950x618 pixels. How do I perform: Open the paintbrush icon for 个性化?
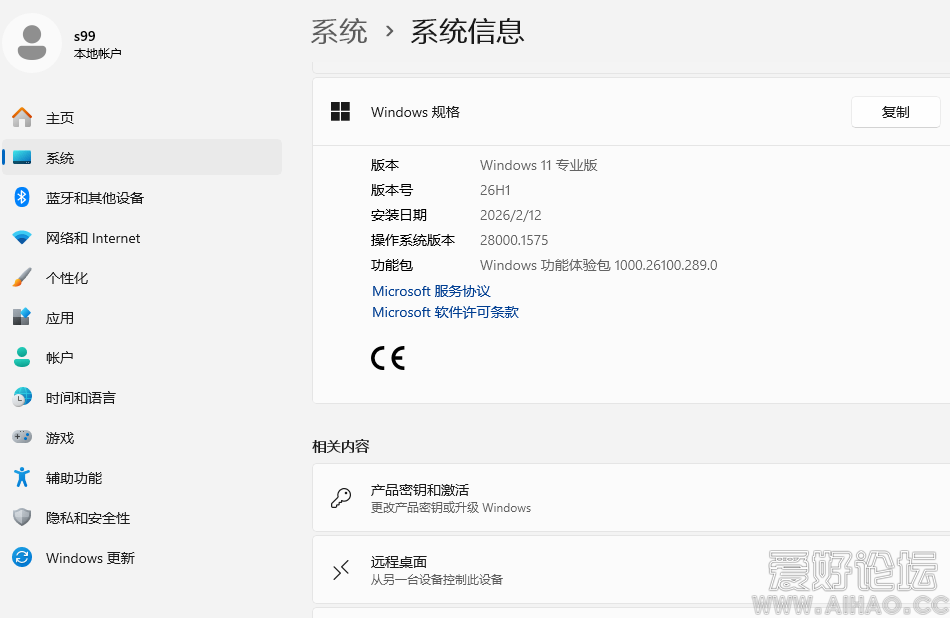(x=22, y=277)
